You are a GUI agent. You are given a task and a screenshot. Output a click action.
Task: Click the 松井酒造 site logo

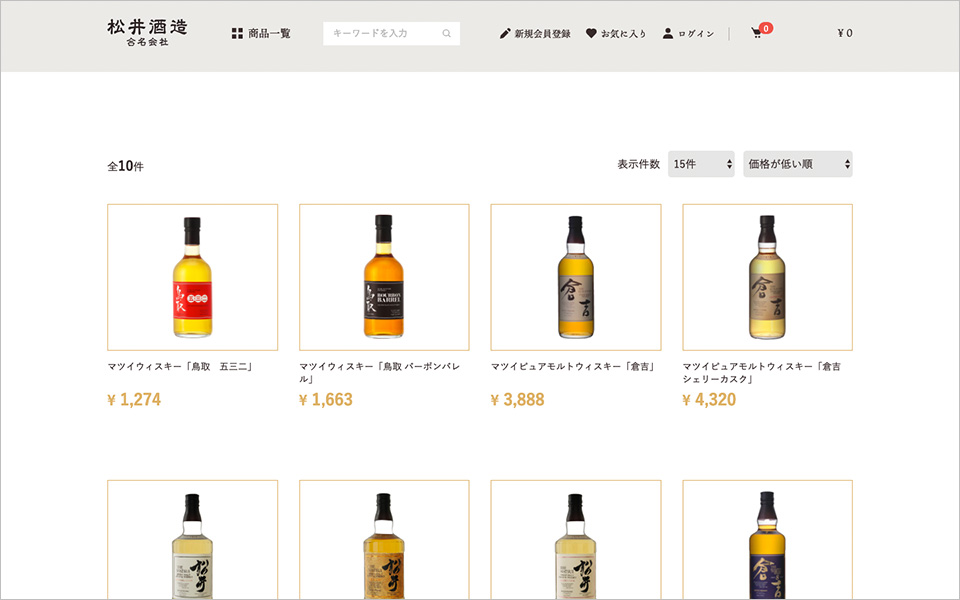point(147,32)
